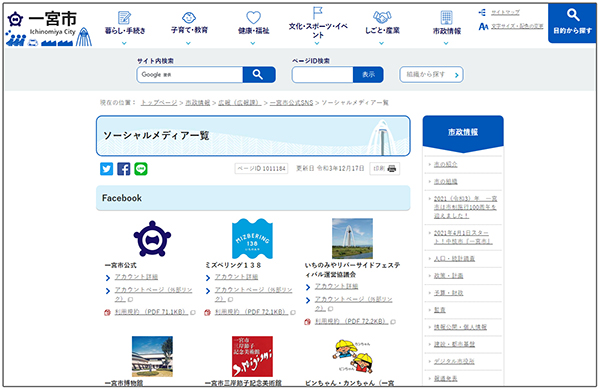
Task: Focus the Google site search field
Action: point(190,75)
